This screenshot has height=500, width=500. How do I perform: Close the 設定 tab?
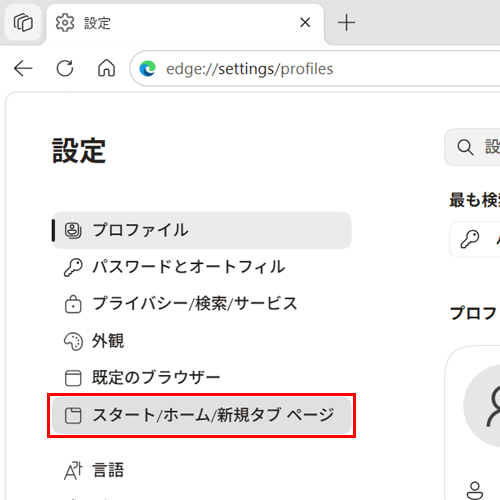point(305,23)
